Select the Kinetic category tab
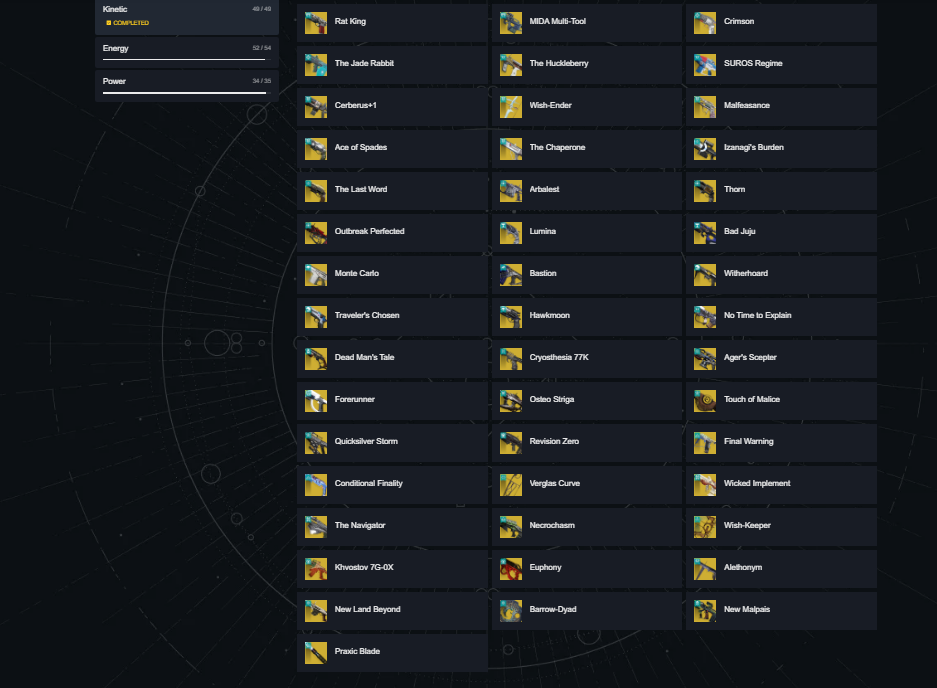Screen dimensions: 937x688 pos(187,17)
